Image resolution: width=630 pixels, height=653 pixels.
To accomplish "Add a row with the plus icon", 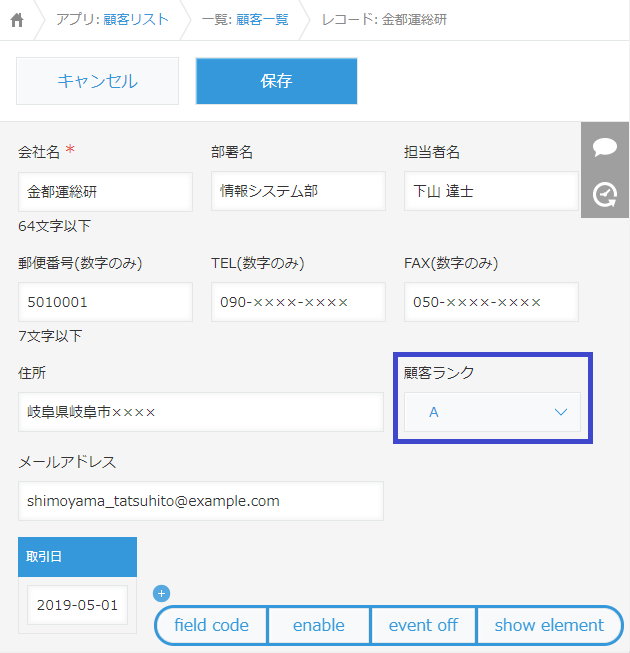I will [x=162, y=593].
